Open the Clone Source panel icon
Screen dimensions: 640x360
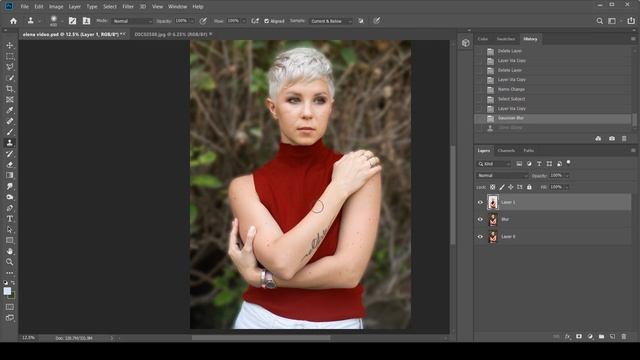tap(86, 21)
